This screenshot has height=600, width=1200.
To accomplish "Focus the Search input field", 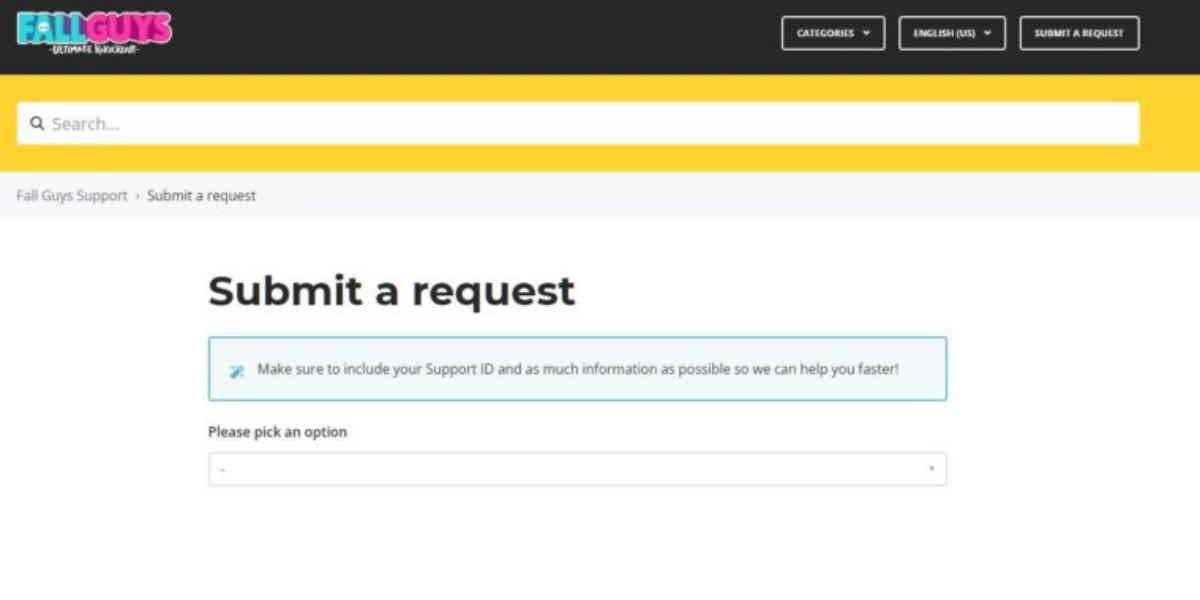I will click(x=578, y=123).
